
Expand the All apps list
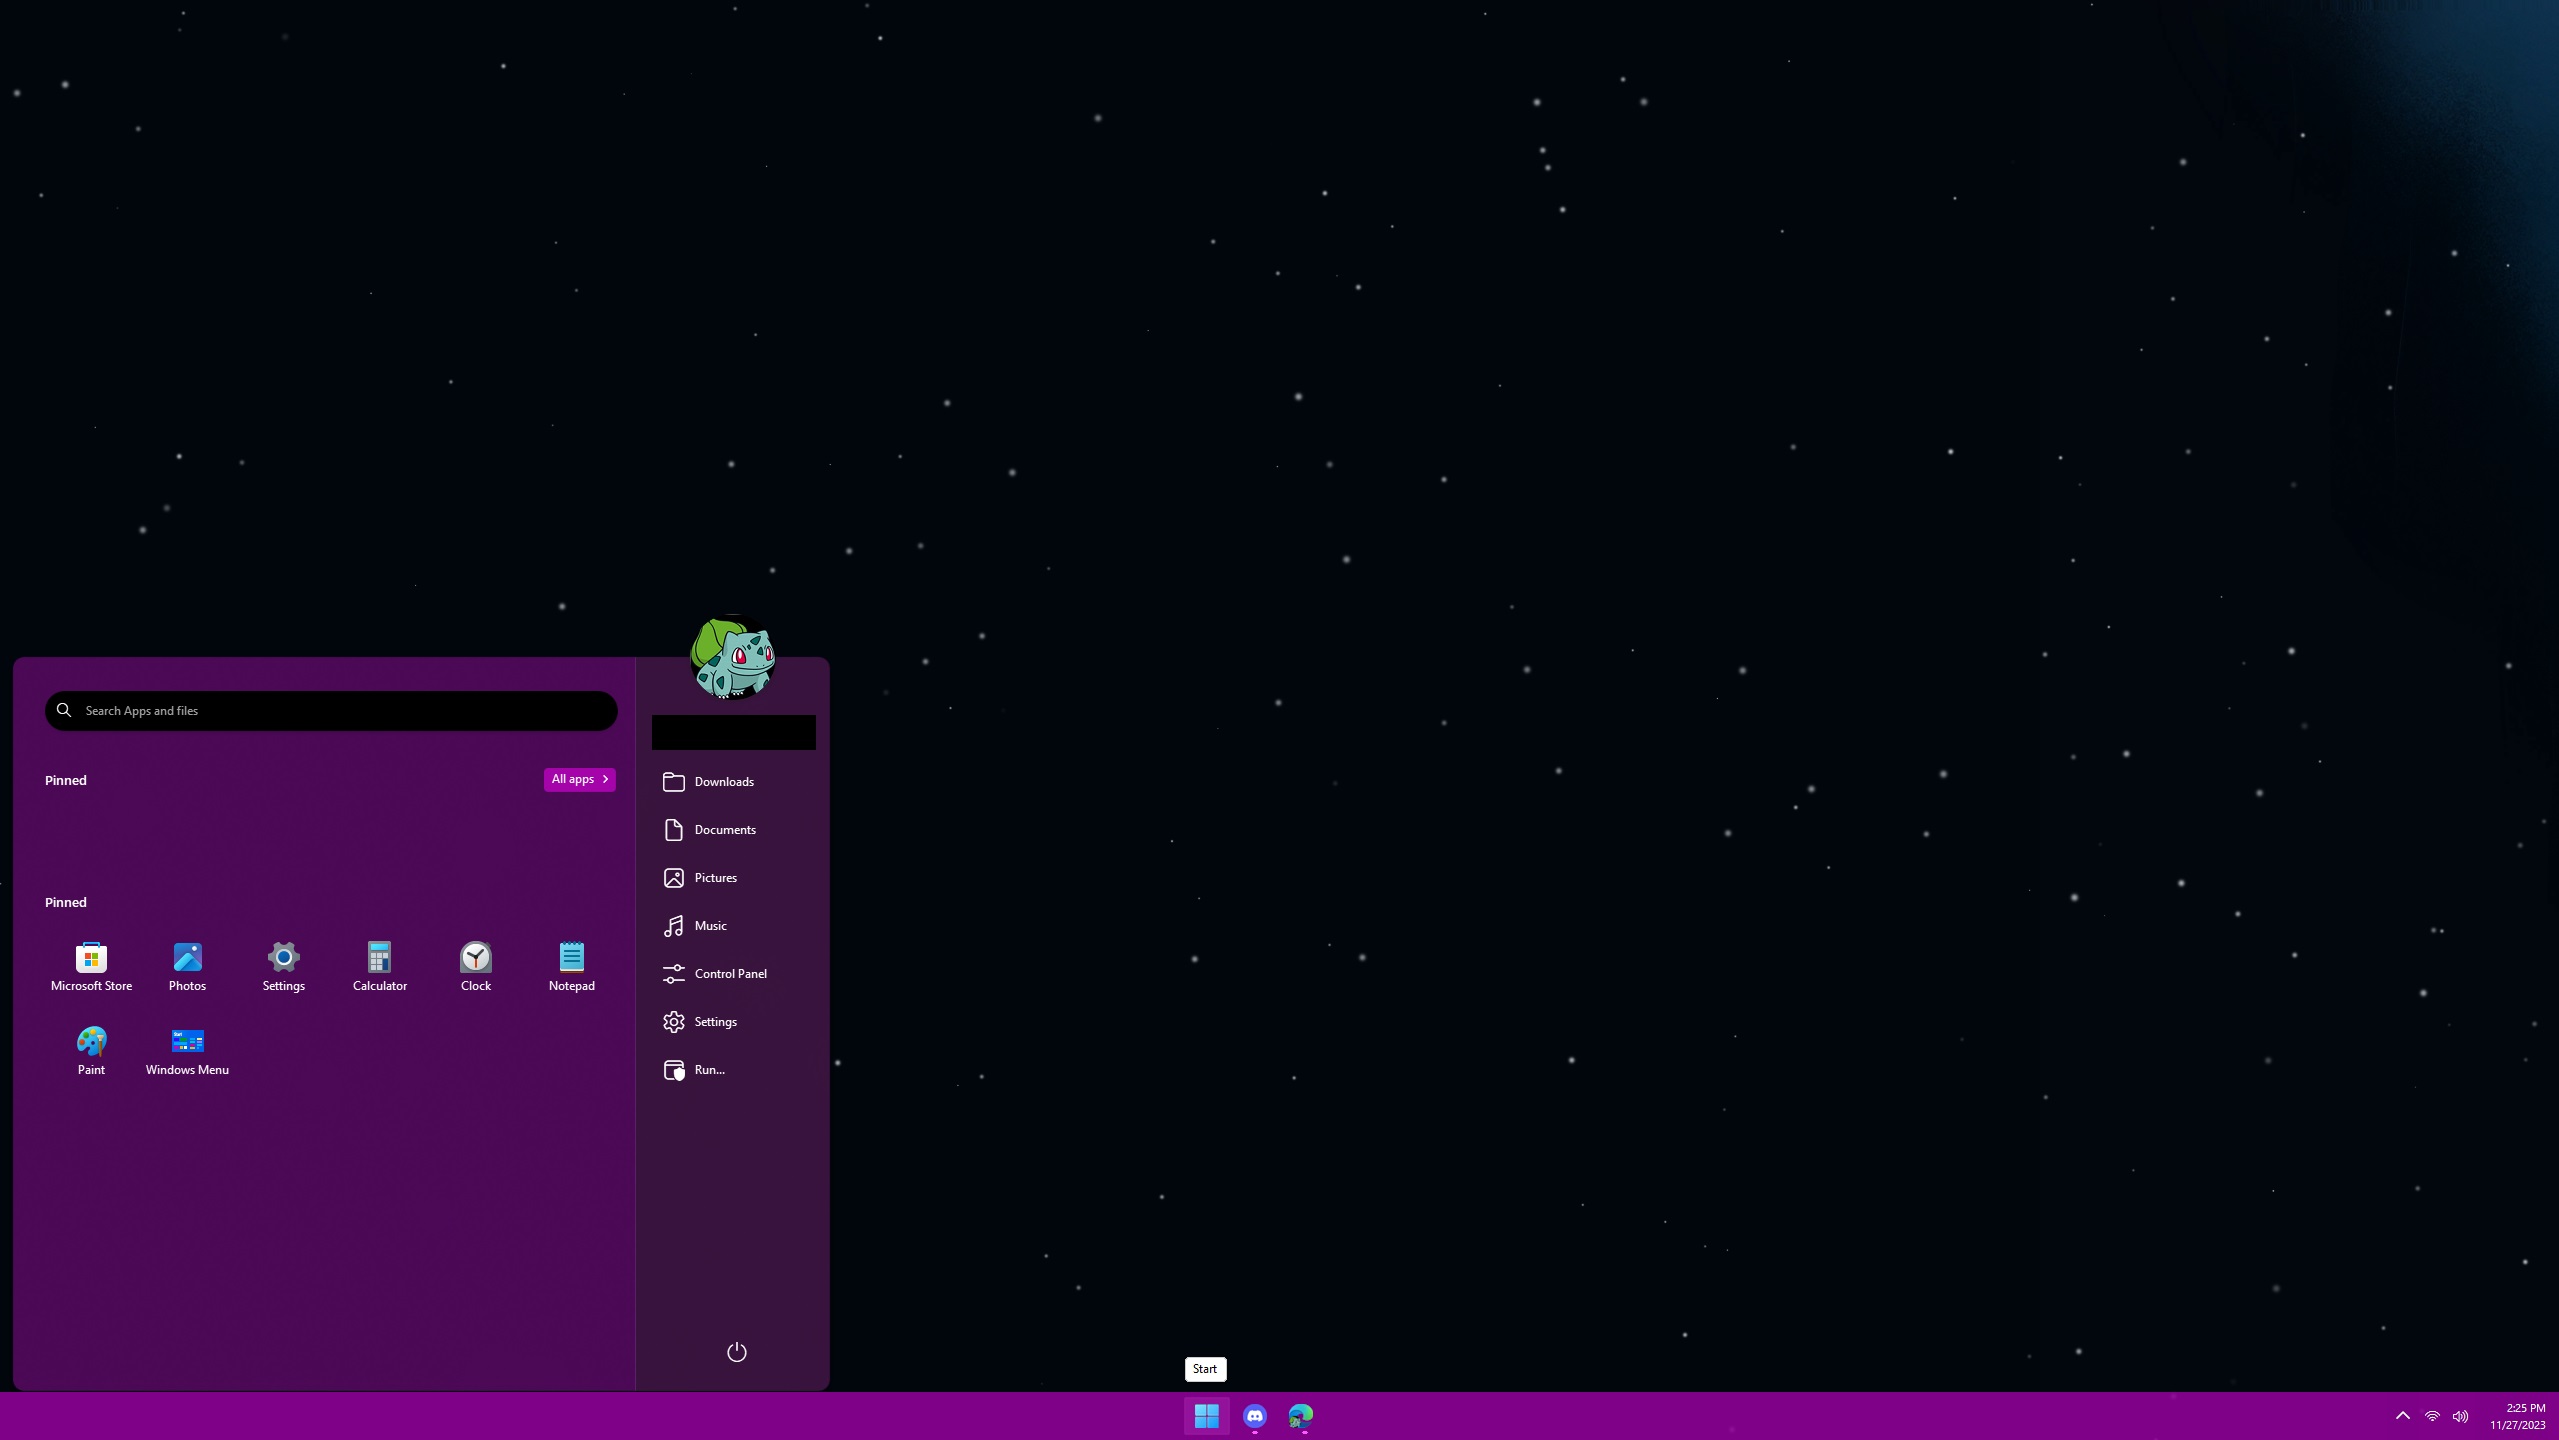579,779
